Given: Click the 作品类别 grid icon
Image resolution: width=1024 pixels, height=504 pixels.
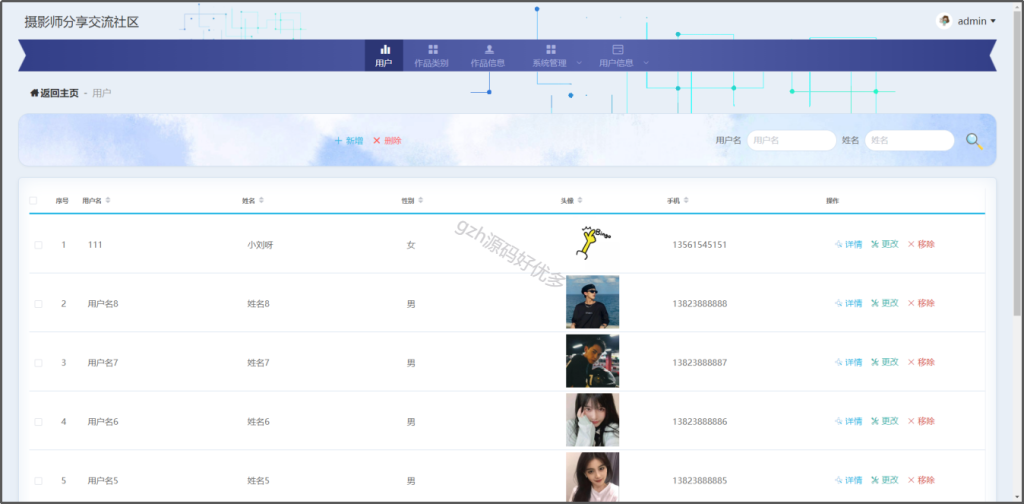Looking at the screenshot, I should 433,49.
